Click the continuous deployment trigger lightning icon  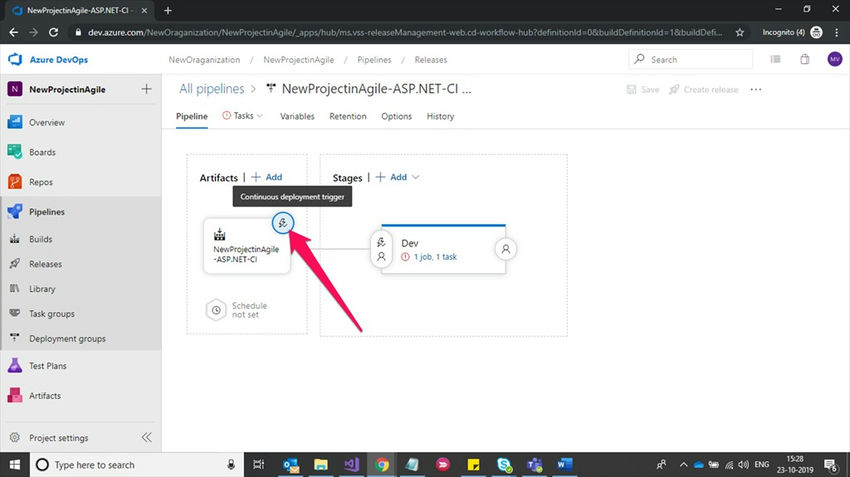coord(282,223)
